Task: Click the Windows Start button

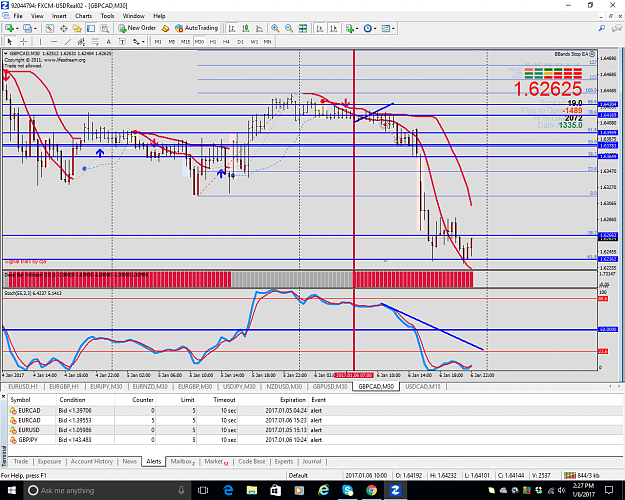Action: point(11,490)
